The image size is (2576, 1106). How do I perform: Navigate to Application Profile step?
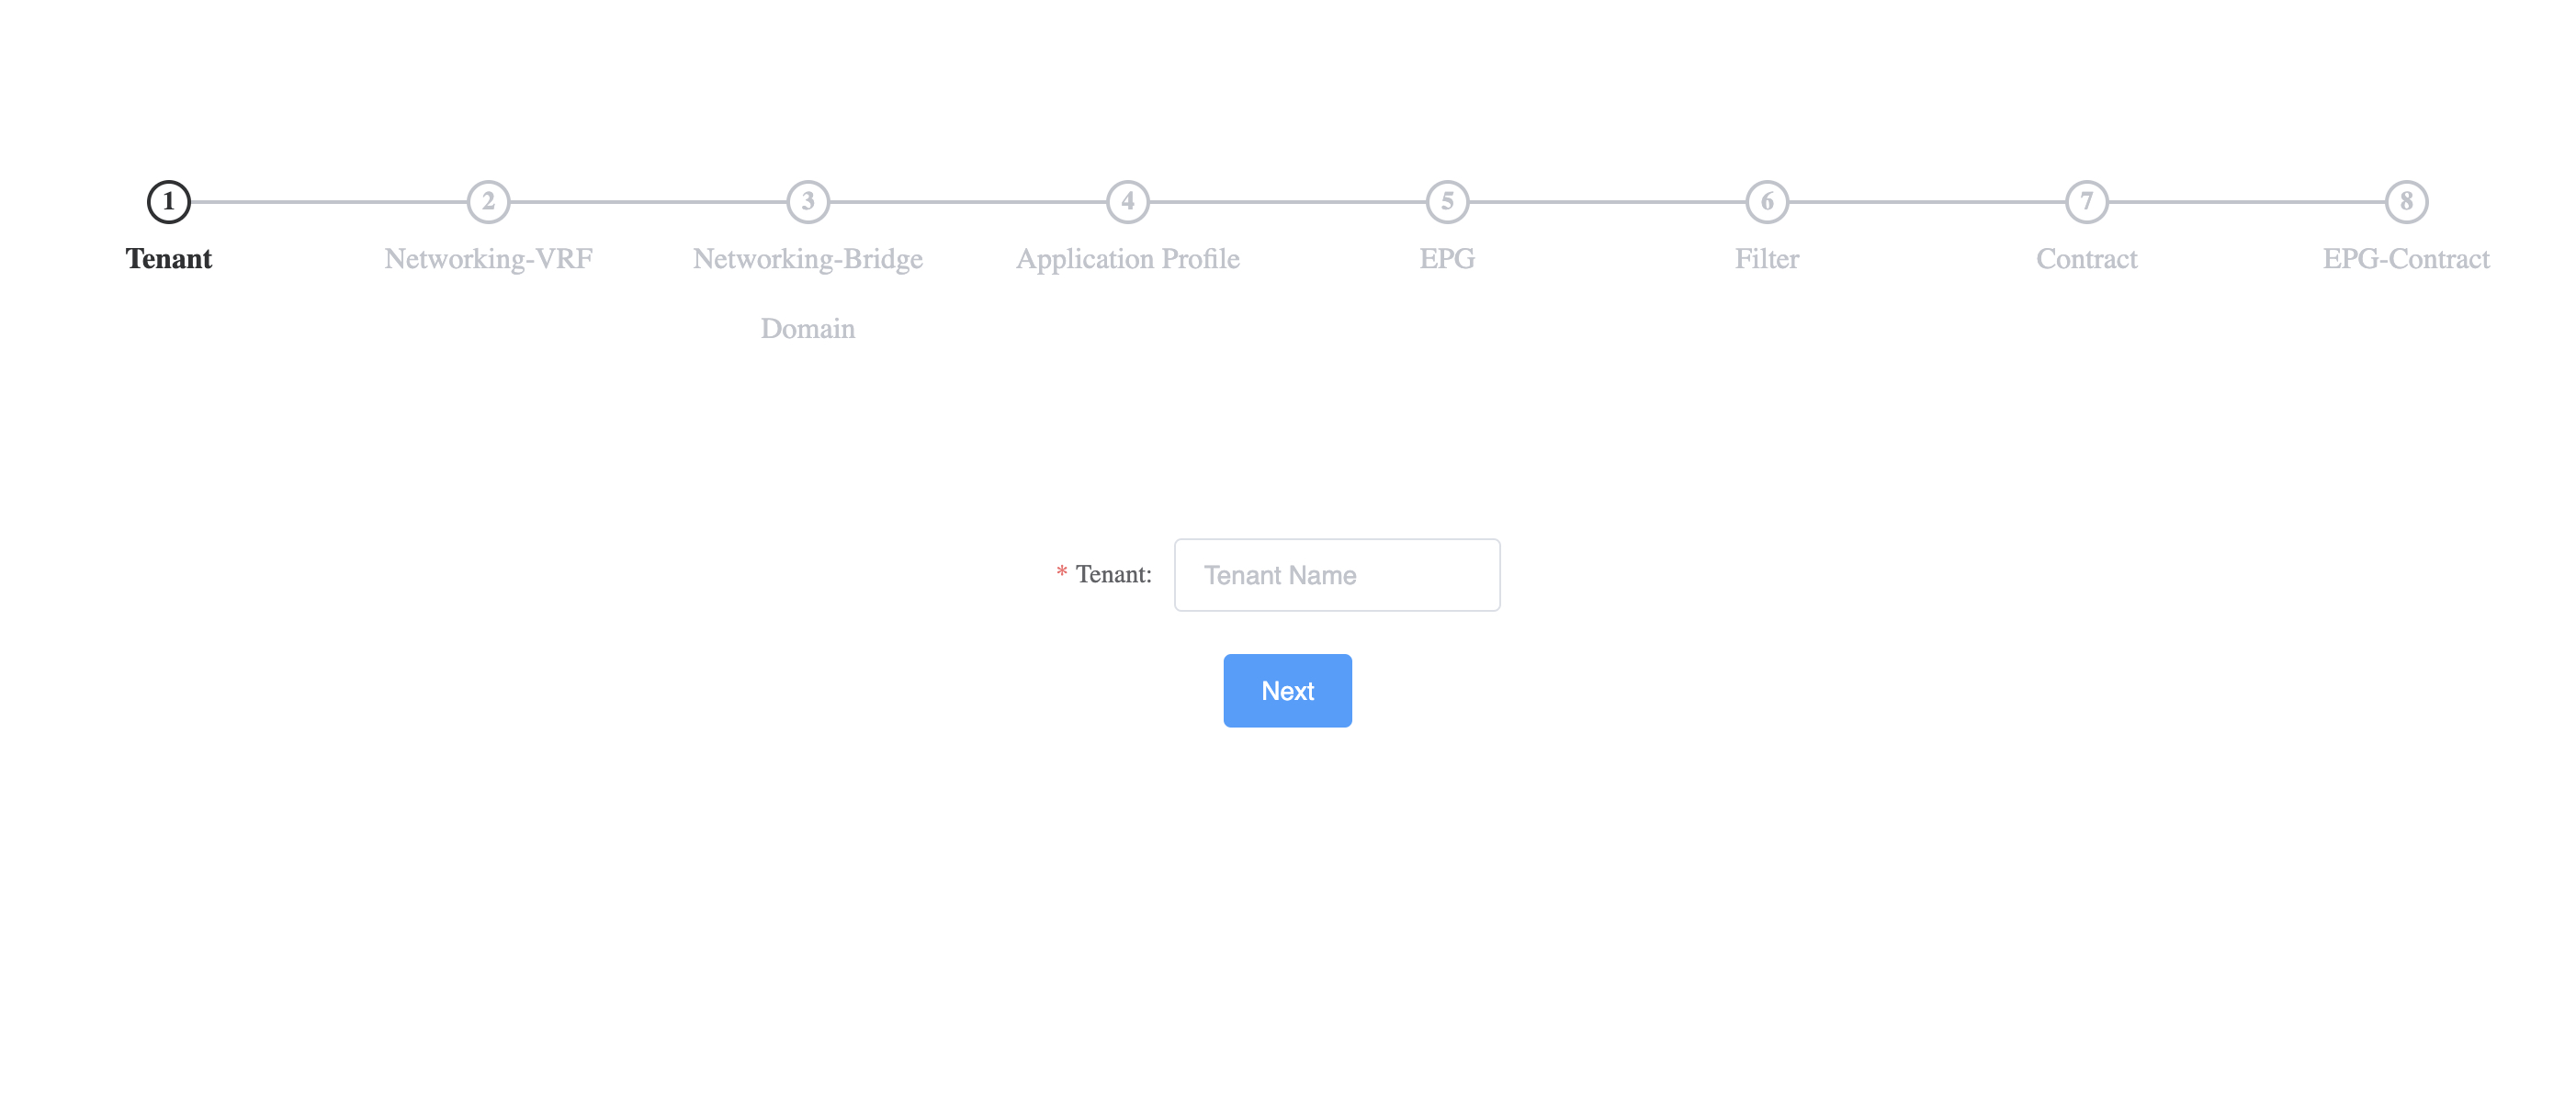pos(1129,200)
